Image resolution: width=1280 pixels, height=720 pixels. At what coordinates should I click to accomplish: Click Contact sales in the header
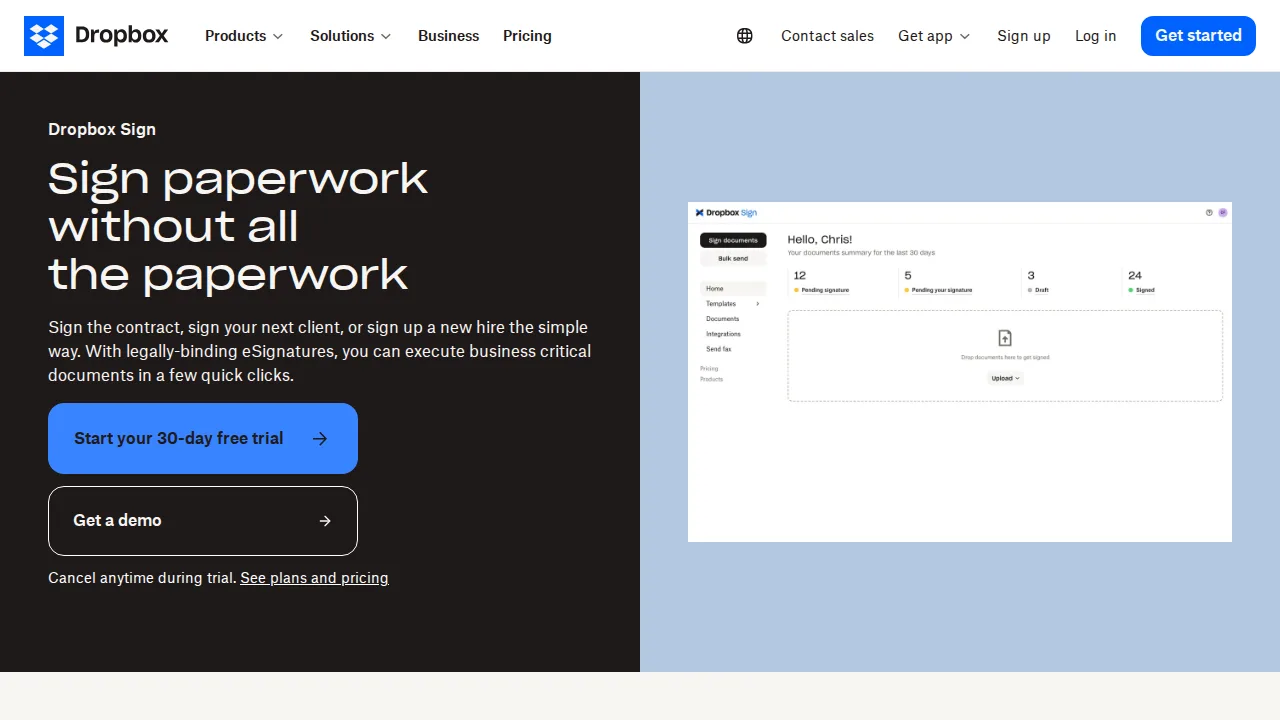coord(827,36)
